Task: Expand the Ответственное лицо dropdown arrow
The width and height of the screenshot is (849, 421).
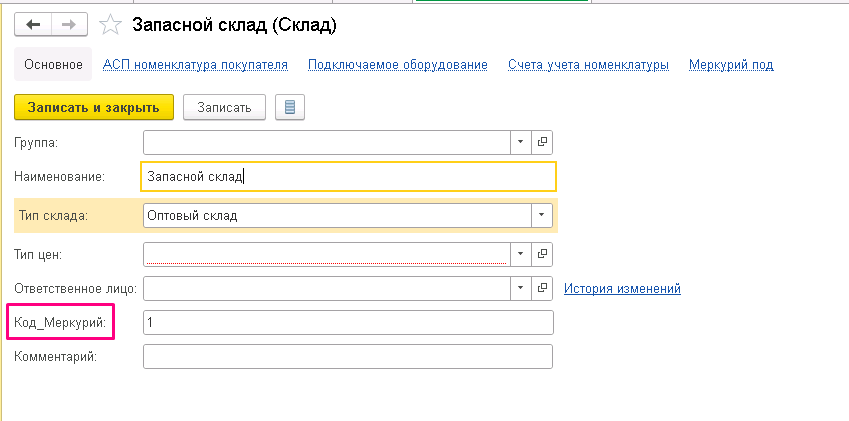Action: (520, 288)
